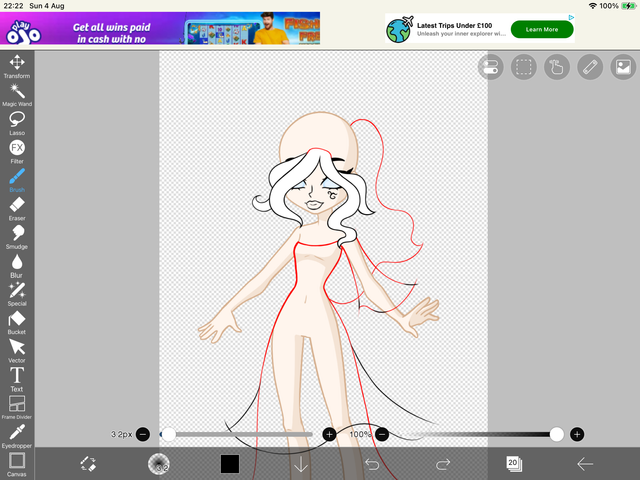Increase brush thickness with plus button
This screenshot has width=640, height=480.
329,434
